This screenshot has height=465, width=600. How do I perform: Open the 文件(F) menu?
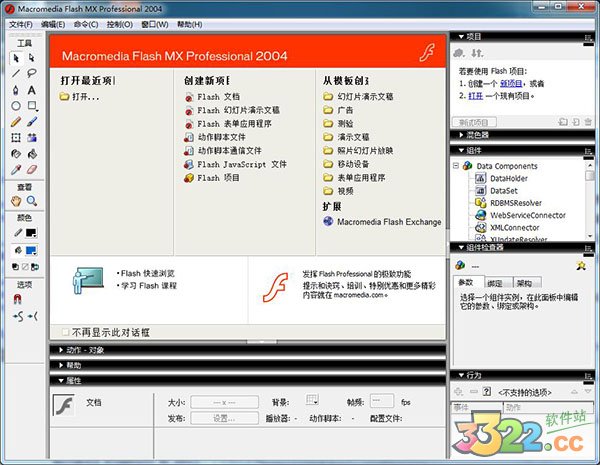[x=20, y=23]
